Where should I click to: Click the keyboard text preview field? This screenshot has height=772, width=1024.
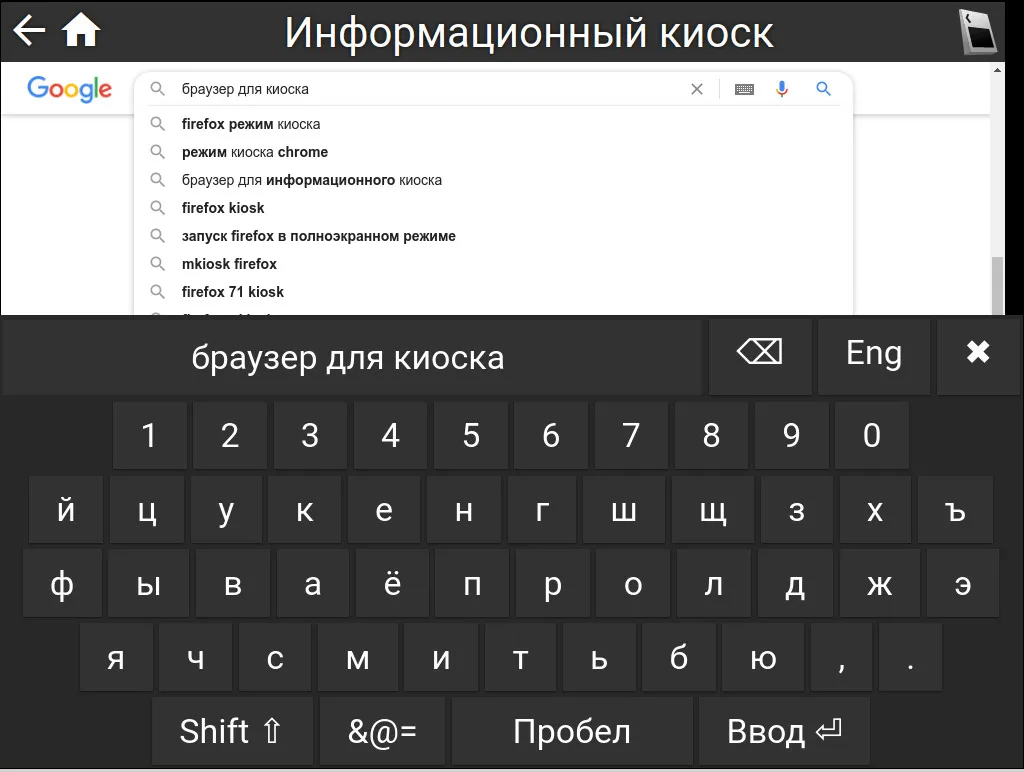[351, 357]
